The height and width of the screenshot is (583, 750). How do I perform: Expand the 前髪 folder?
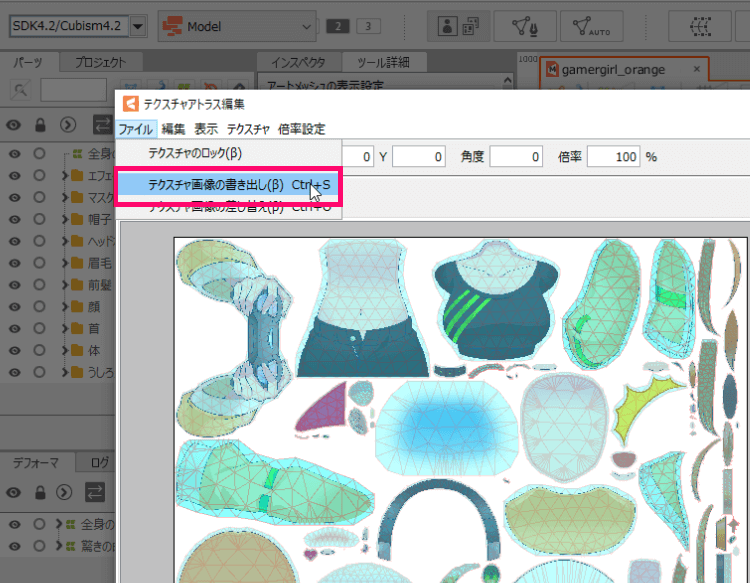tap(65, 285)
